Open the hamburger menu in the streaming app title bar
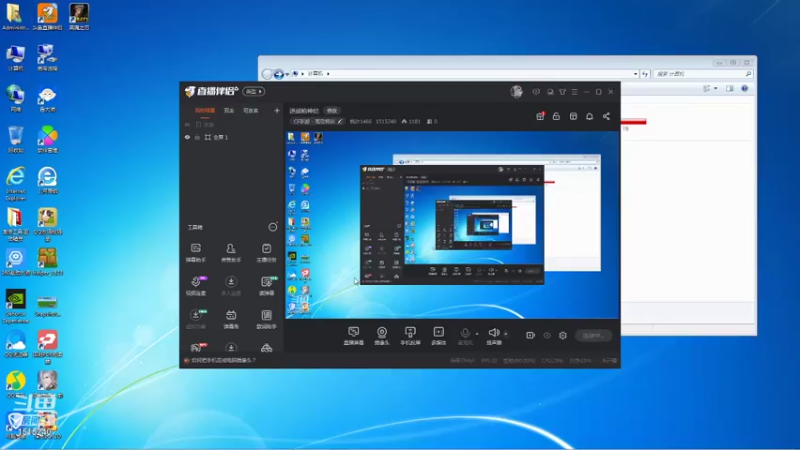 click(x=574, y=92)
